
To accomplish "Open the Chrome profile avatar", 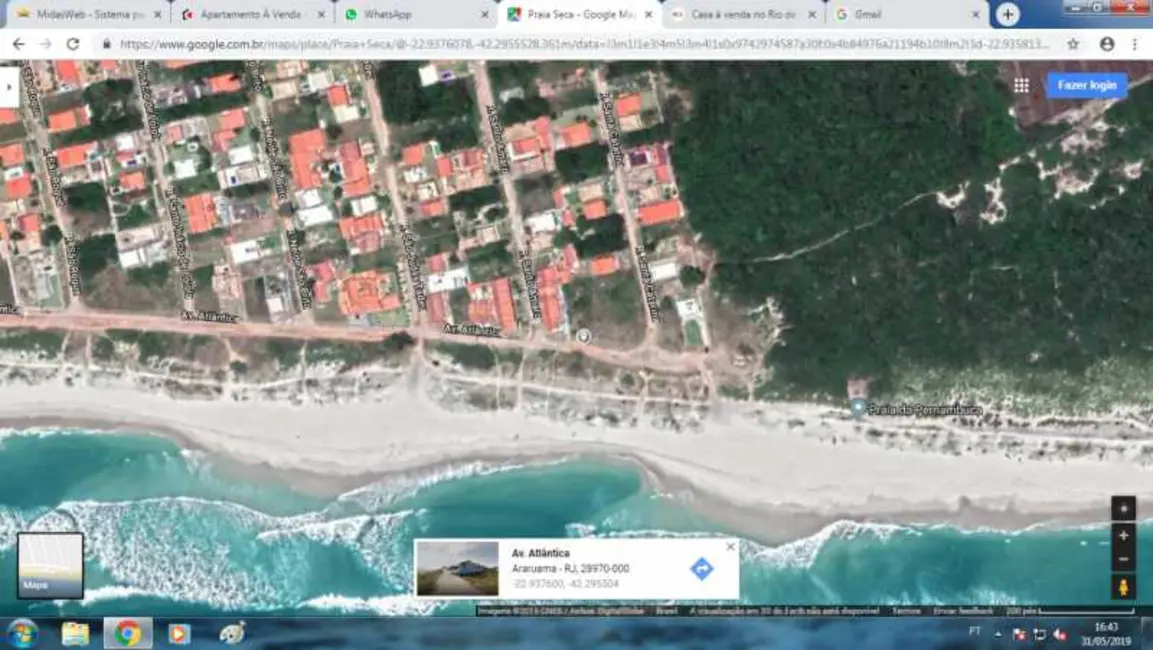I will 1107,44.
